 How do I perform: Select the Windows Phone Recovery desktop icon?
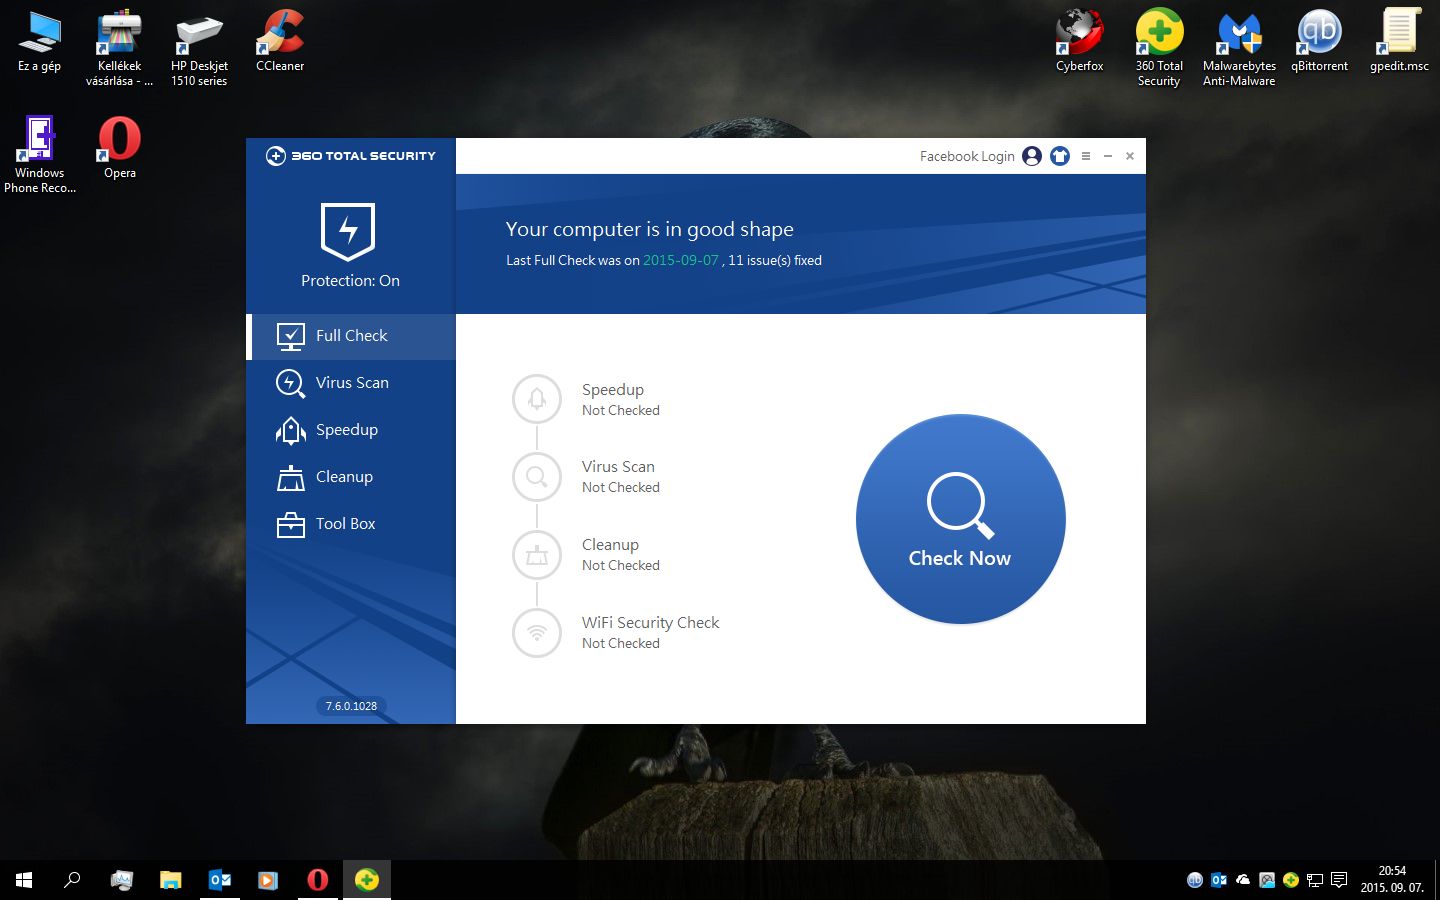(x=40, y=155)
